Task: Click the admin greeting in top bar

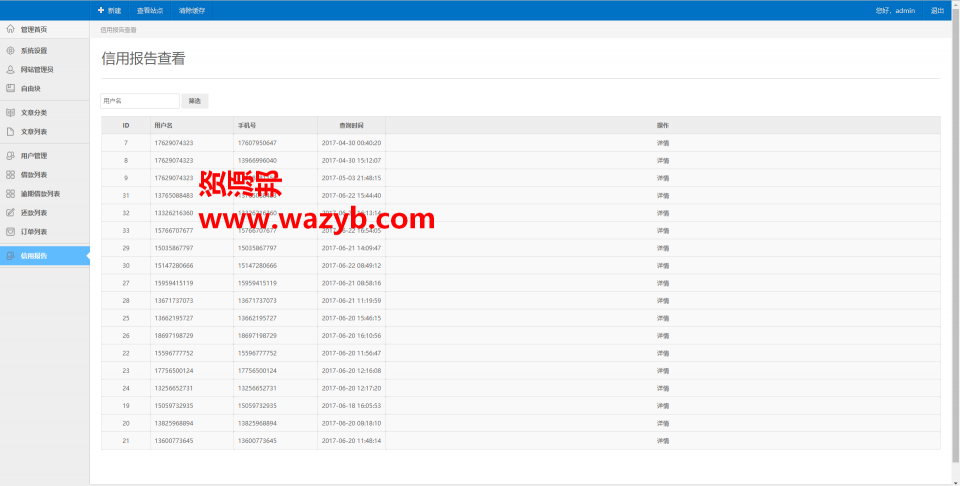Action: click(894, 10)
